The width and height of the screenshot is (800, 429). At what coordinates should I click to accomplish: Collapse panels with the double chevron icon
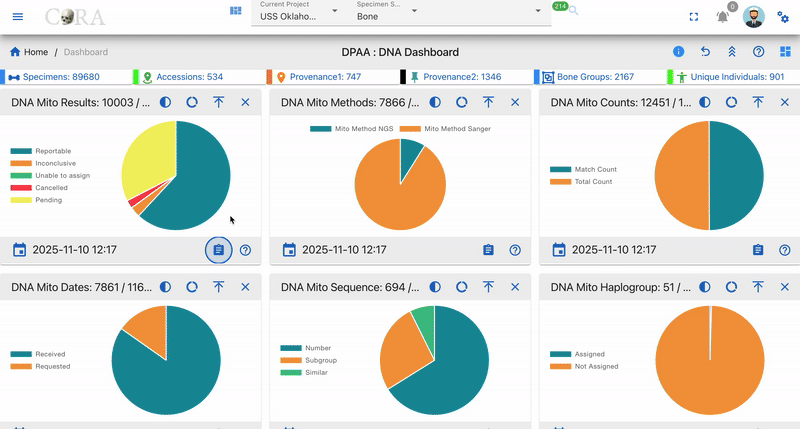[732, 52]
